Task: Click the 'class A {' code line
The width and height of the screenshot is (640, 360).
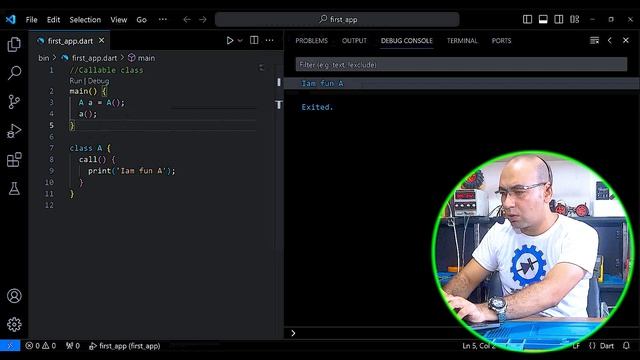Action: click(90, 148)
